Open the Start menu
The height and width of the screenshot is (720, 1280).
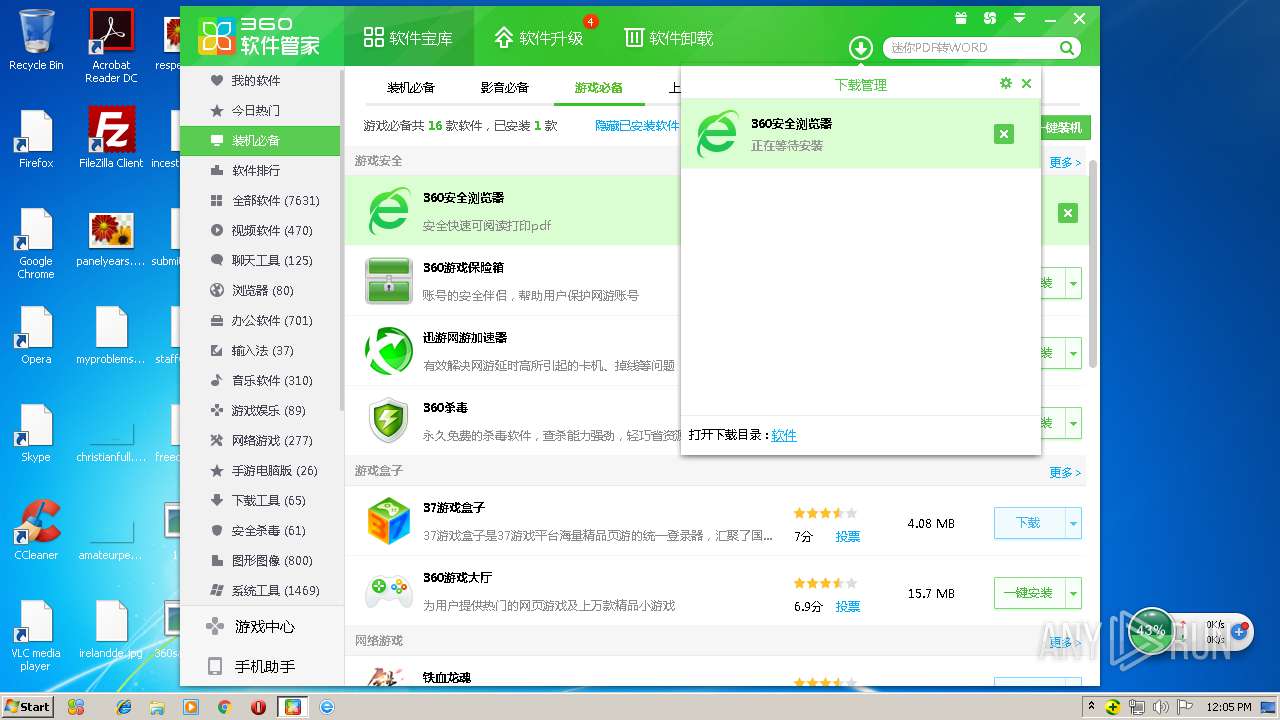(x=28, y=706)
